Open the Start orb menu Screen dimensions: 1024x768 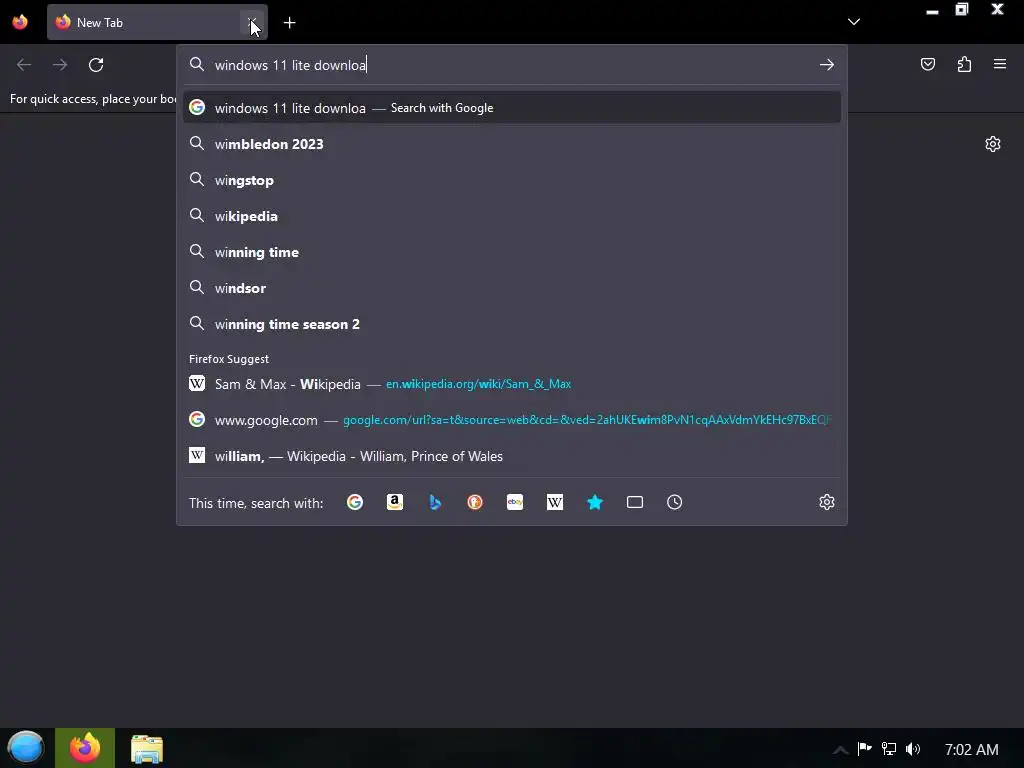(25, 748)
